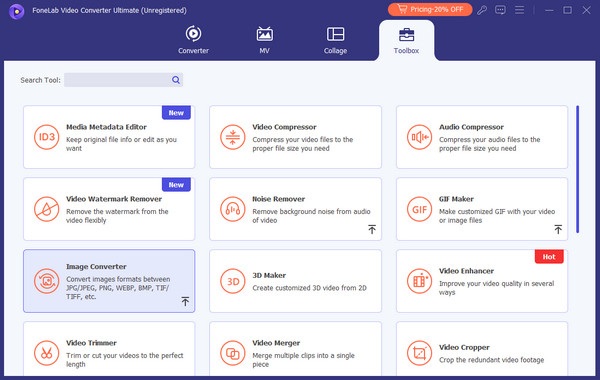Click the New badge on Video Watermark Remover
Viewport: 600px width, 380px height.
(x=176, y=185)
